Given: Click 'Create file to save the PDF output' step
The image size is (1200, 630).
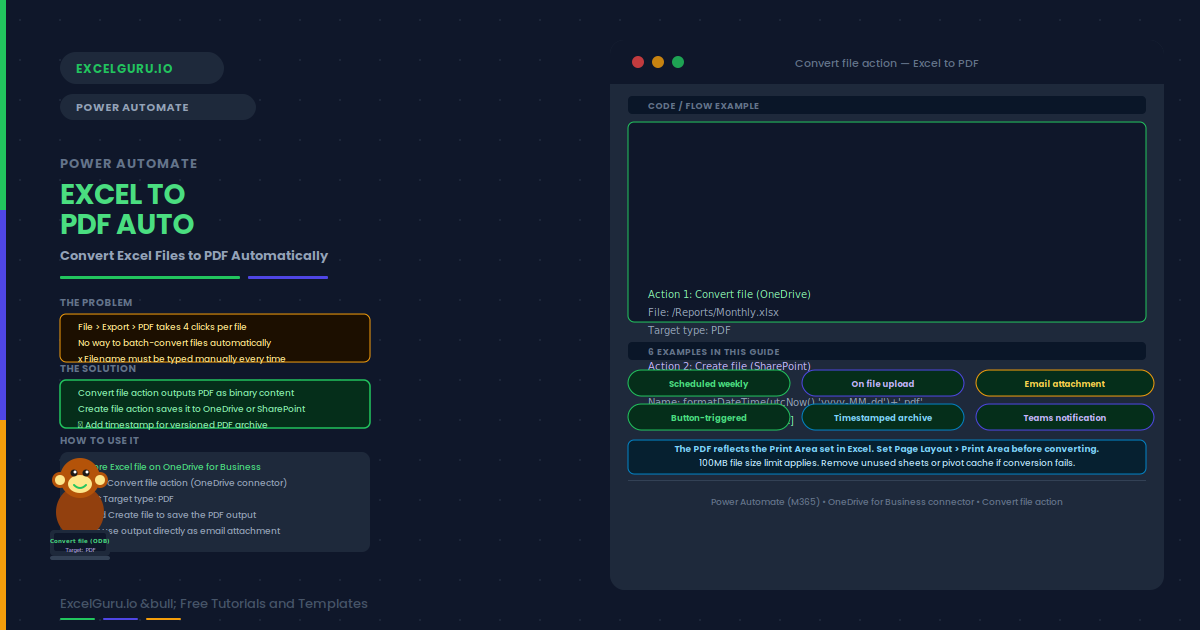Looking at the screenshot, I should pyautogui.click(x=181, y=514).
